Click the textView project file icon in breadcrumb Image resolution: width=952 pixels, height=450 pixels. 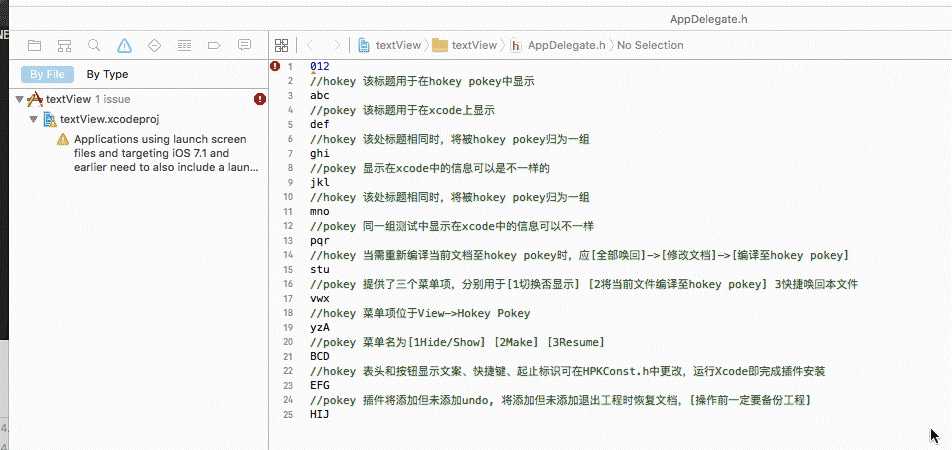364,45
